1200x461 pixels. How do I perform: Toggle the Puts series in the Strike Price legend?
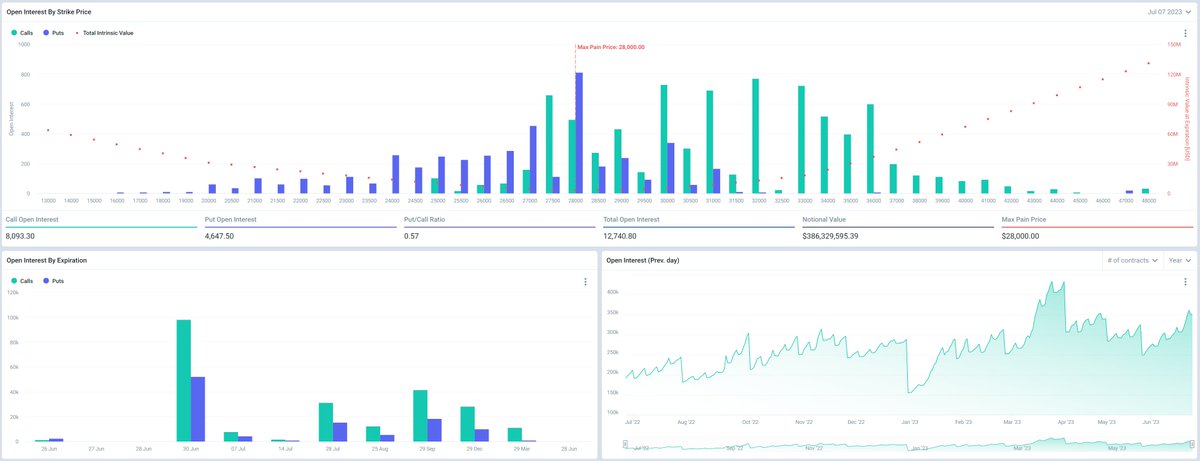point(54,33)
